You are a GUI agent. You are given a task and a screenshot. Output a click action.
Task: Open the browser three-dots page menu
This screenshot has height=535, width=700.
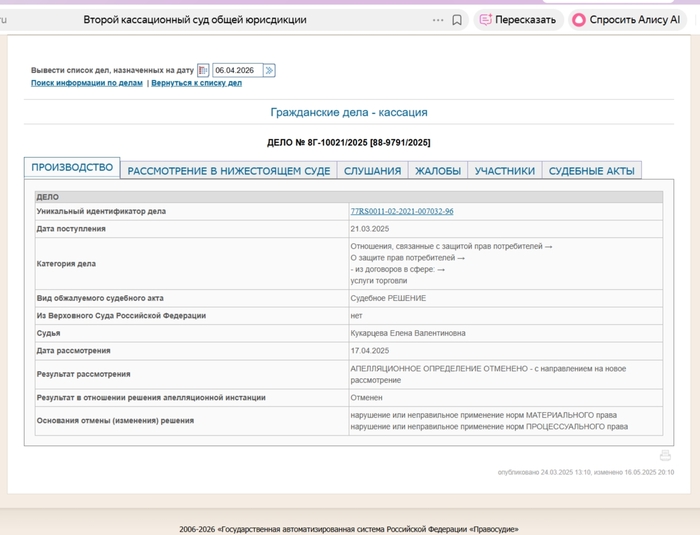(437, 20)
